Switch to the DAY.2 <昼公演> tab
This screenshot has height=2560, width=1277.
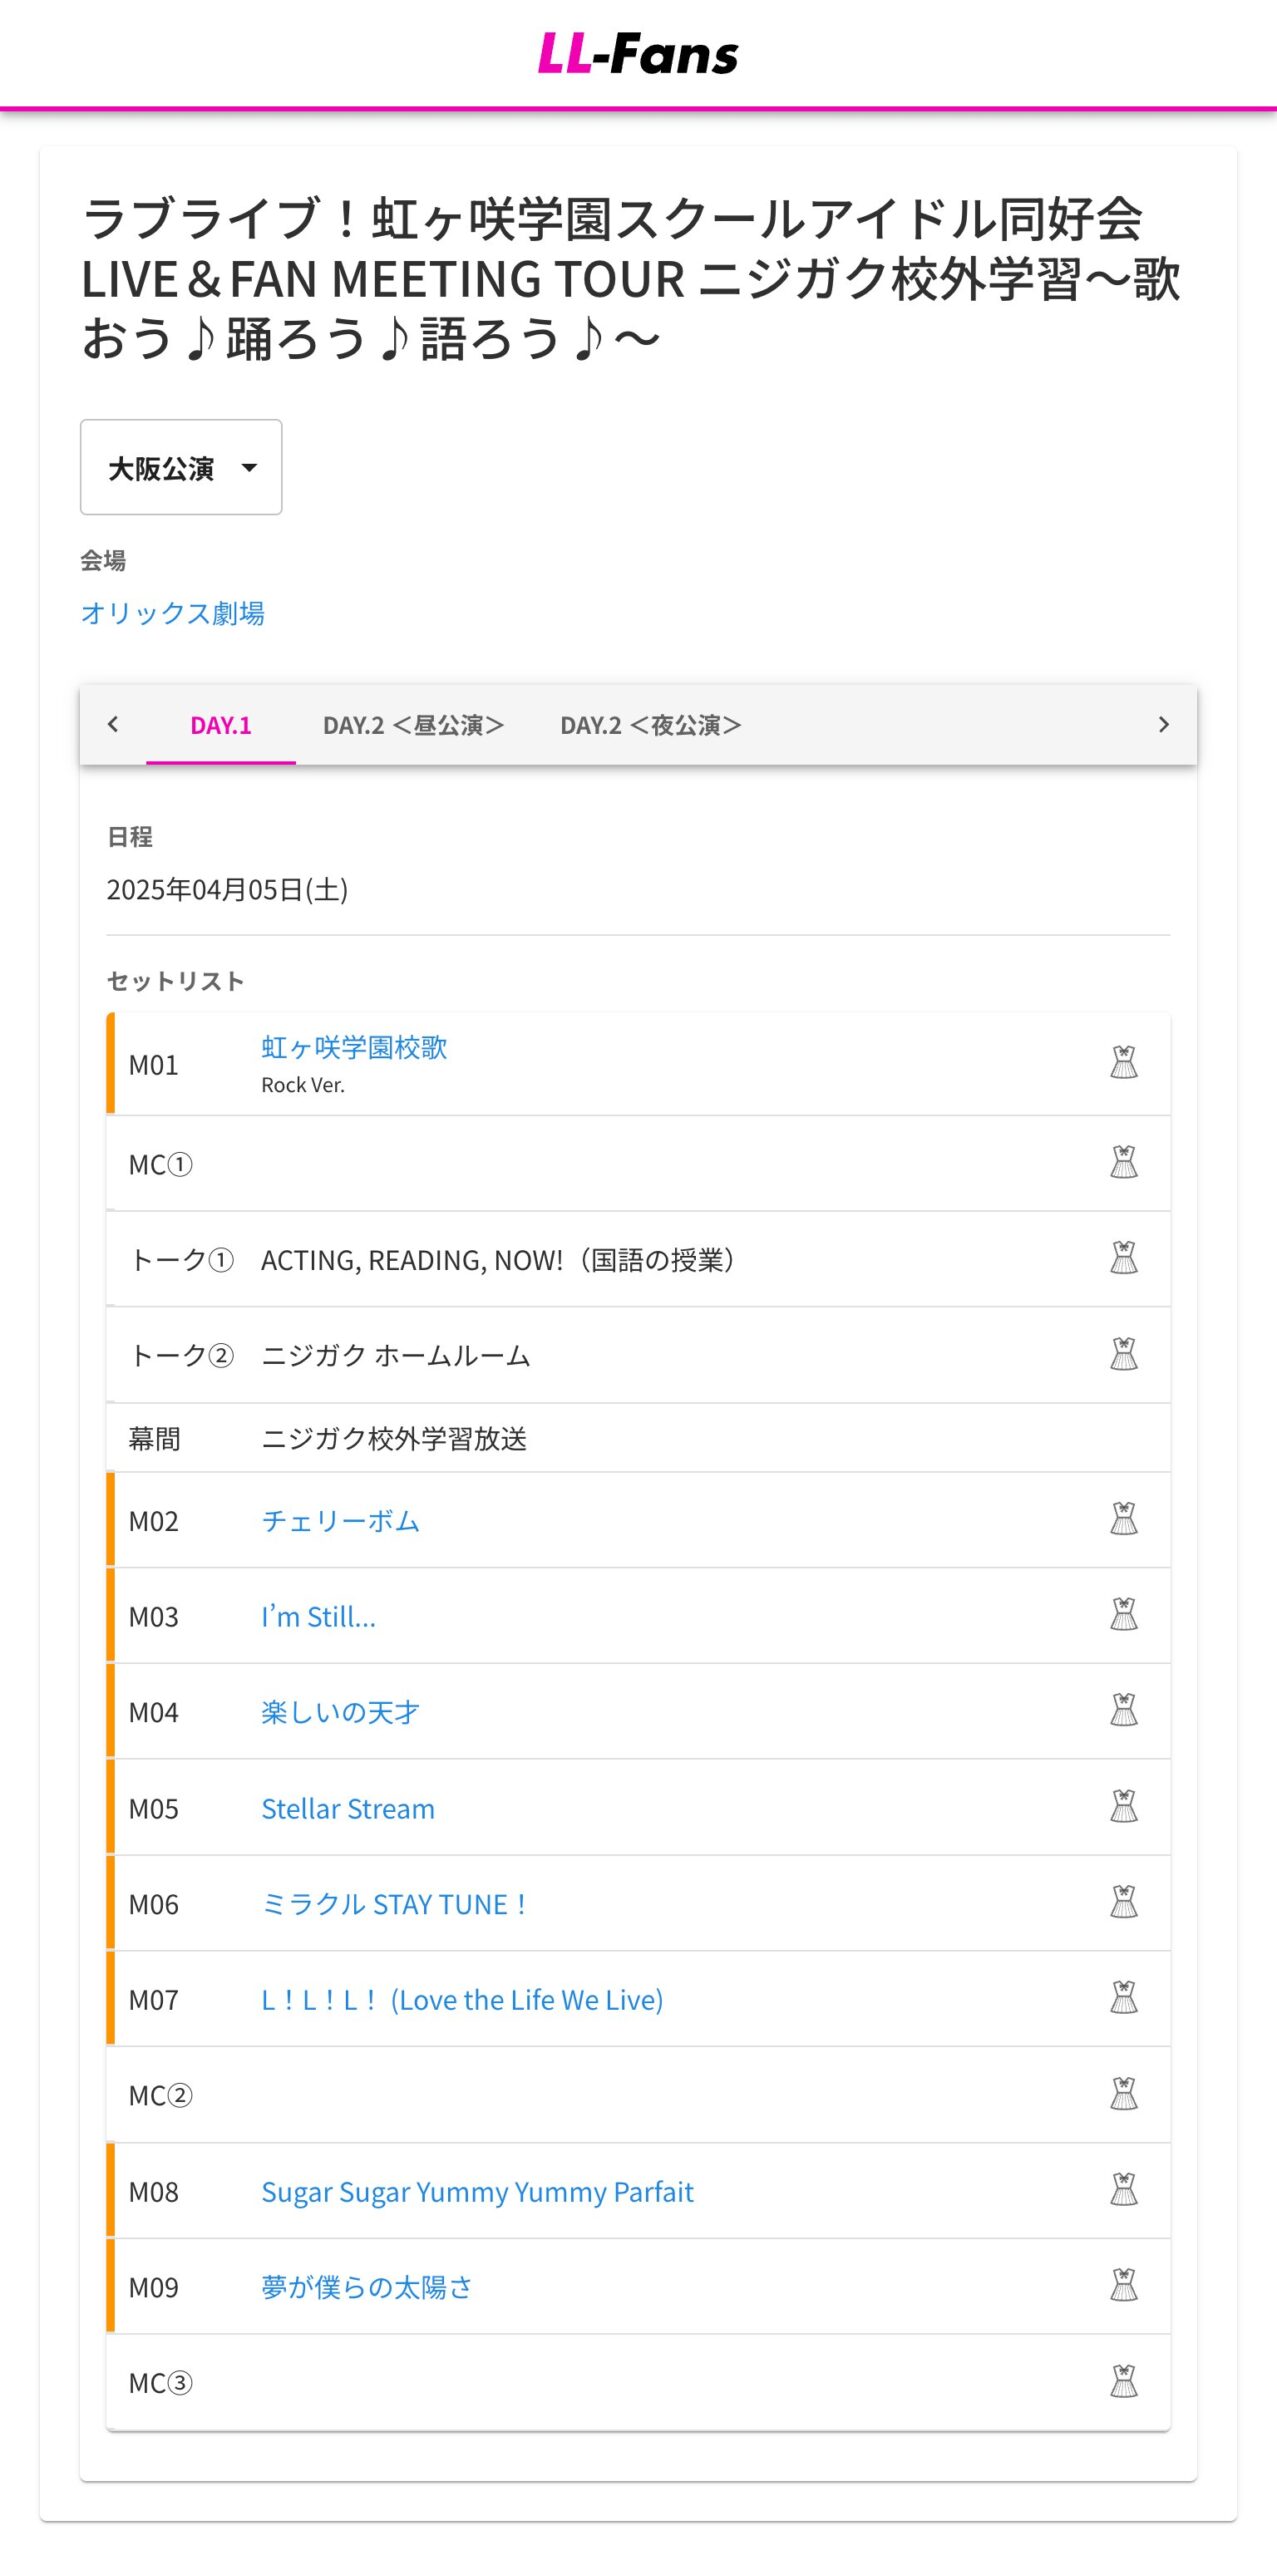pyautogui.click(x=413, y=725)
